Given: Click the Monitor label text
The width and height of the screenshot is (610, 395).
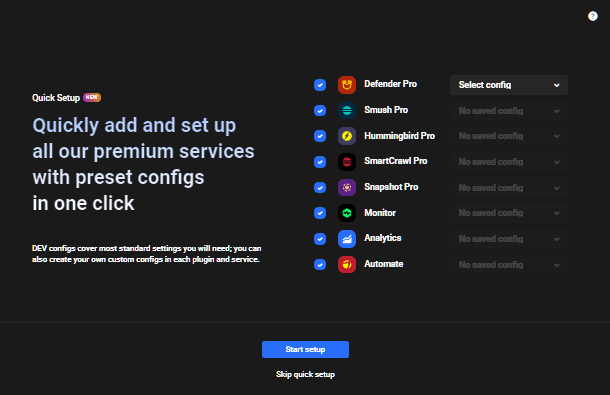Looking at the screenshot, I should (x=380, y=213).
